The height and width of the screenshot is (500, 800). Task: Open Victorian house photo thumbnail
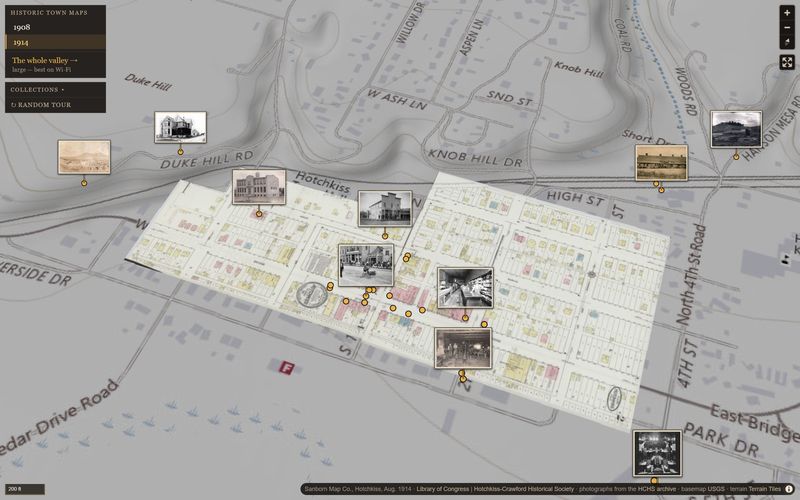[181, 127]
